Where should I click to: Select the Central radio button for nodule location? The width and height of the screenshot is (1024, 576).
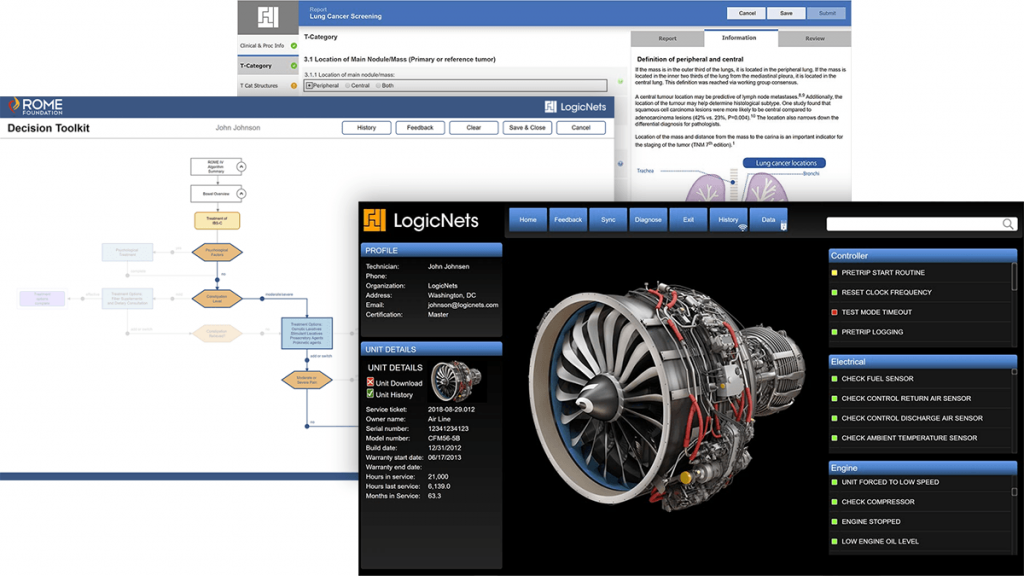click(348, 86)
